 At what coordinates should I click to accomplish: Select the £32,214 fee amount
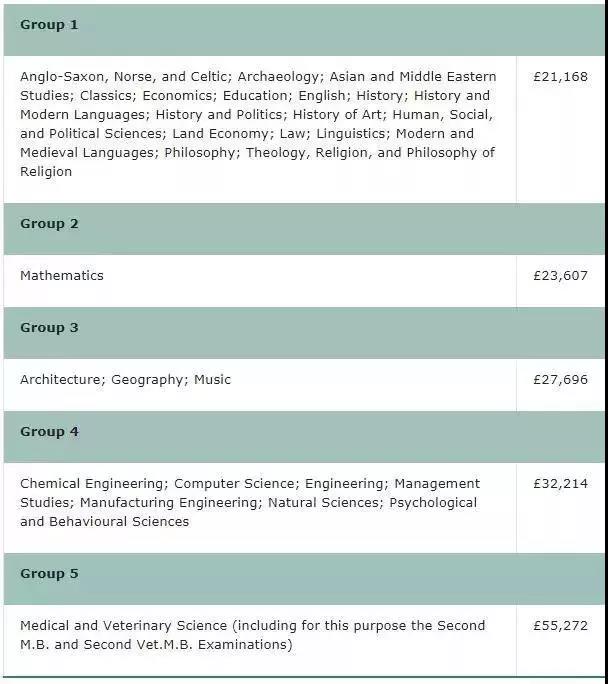560,484
